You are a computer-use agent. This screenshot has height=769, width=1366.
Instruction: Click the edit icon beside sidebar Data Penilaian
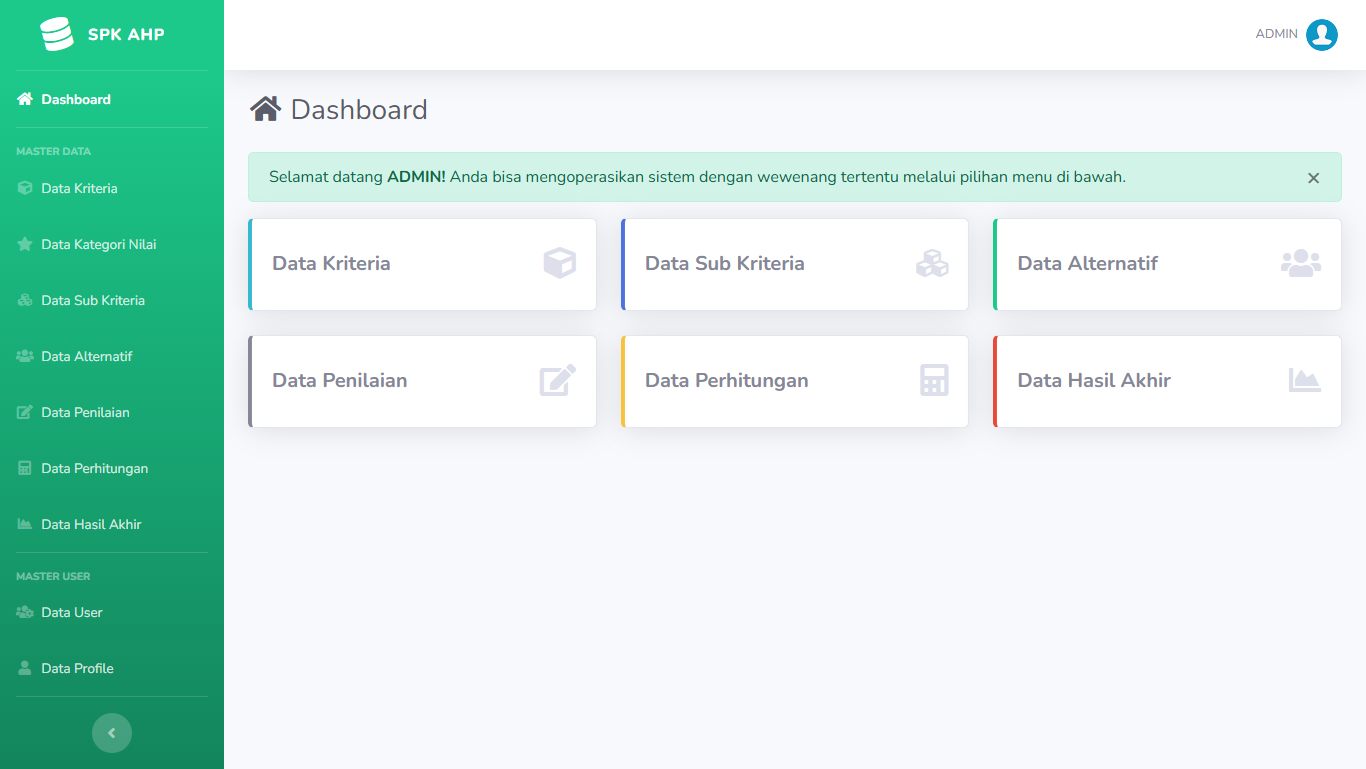click(x=25, y=412)
